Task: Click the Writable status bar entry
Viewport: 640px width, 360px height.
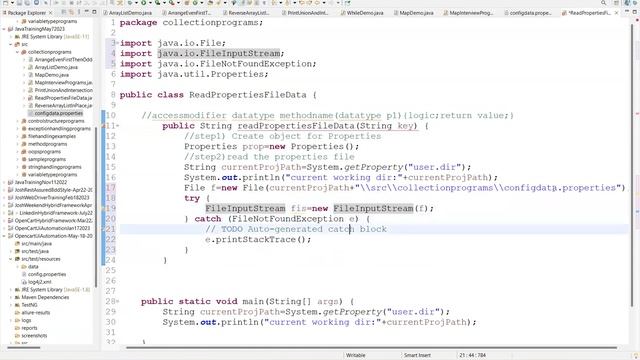Action: [356, 356]
